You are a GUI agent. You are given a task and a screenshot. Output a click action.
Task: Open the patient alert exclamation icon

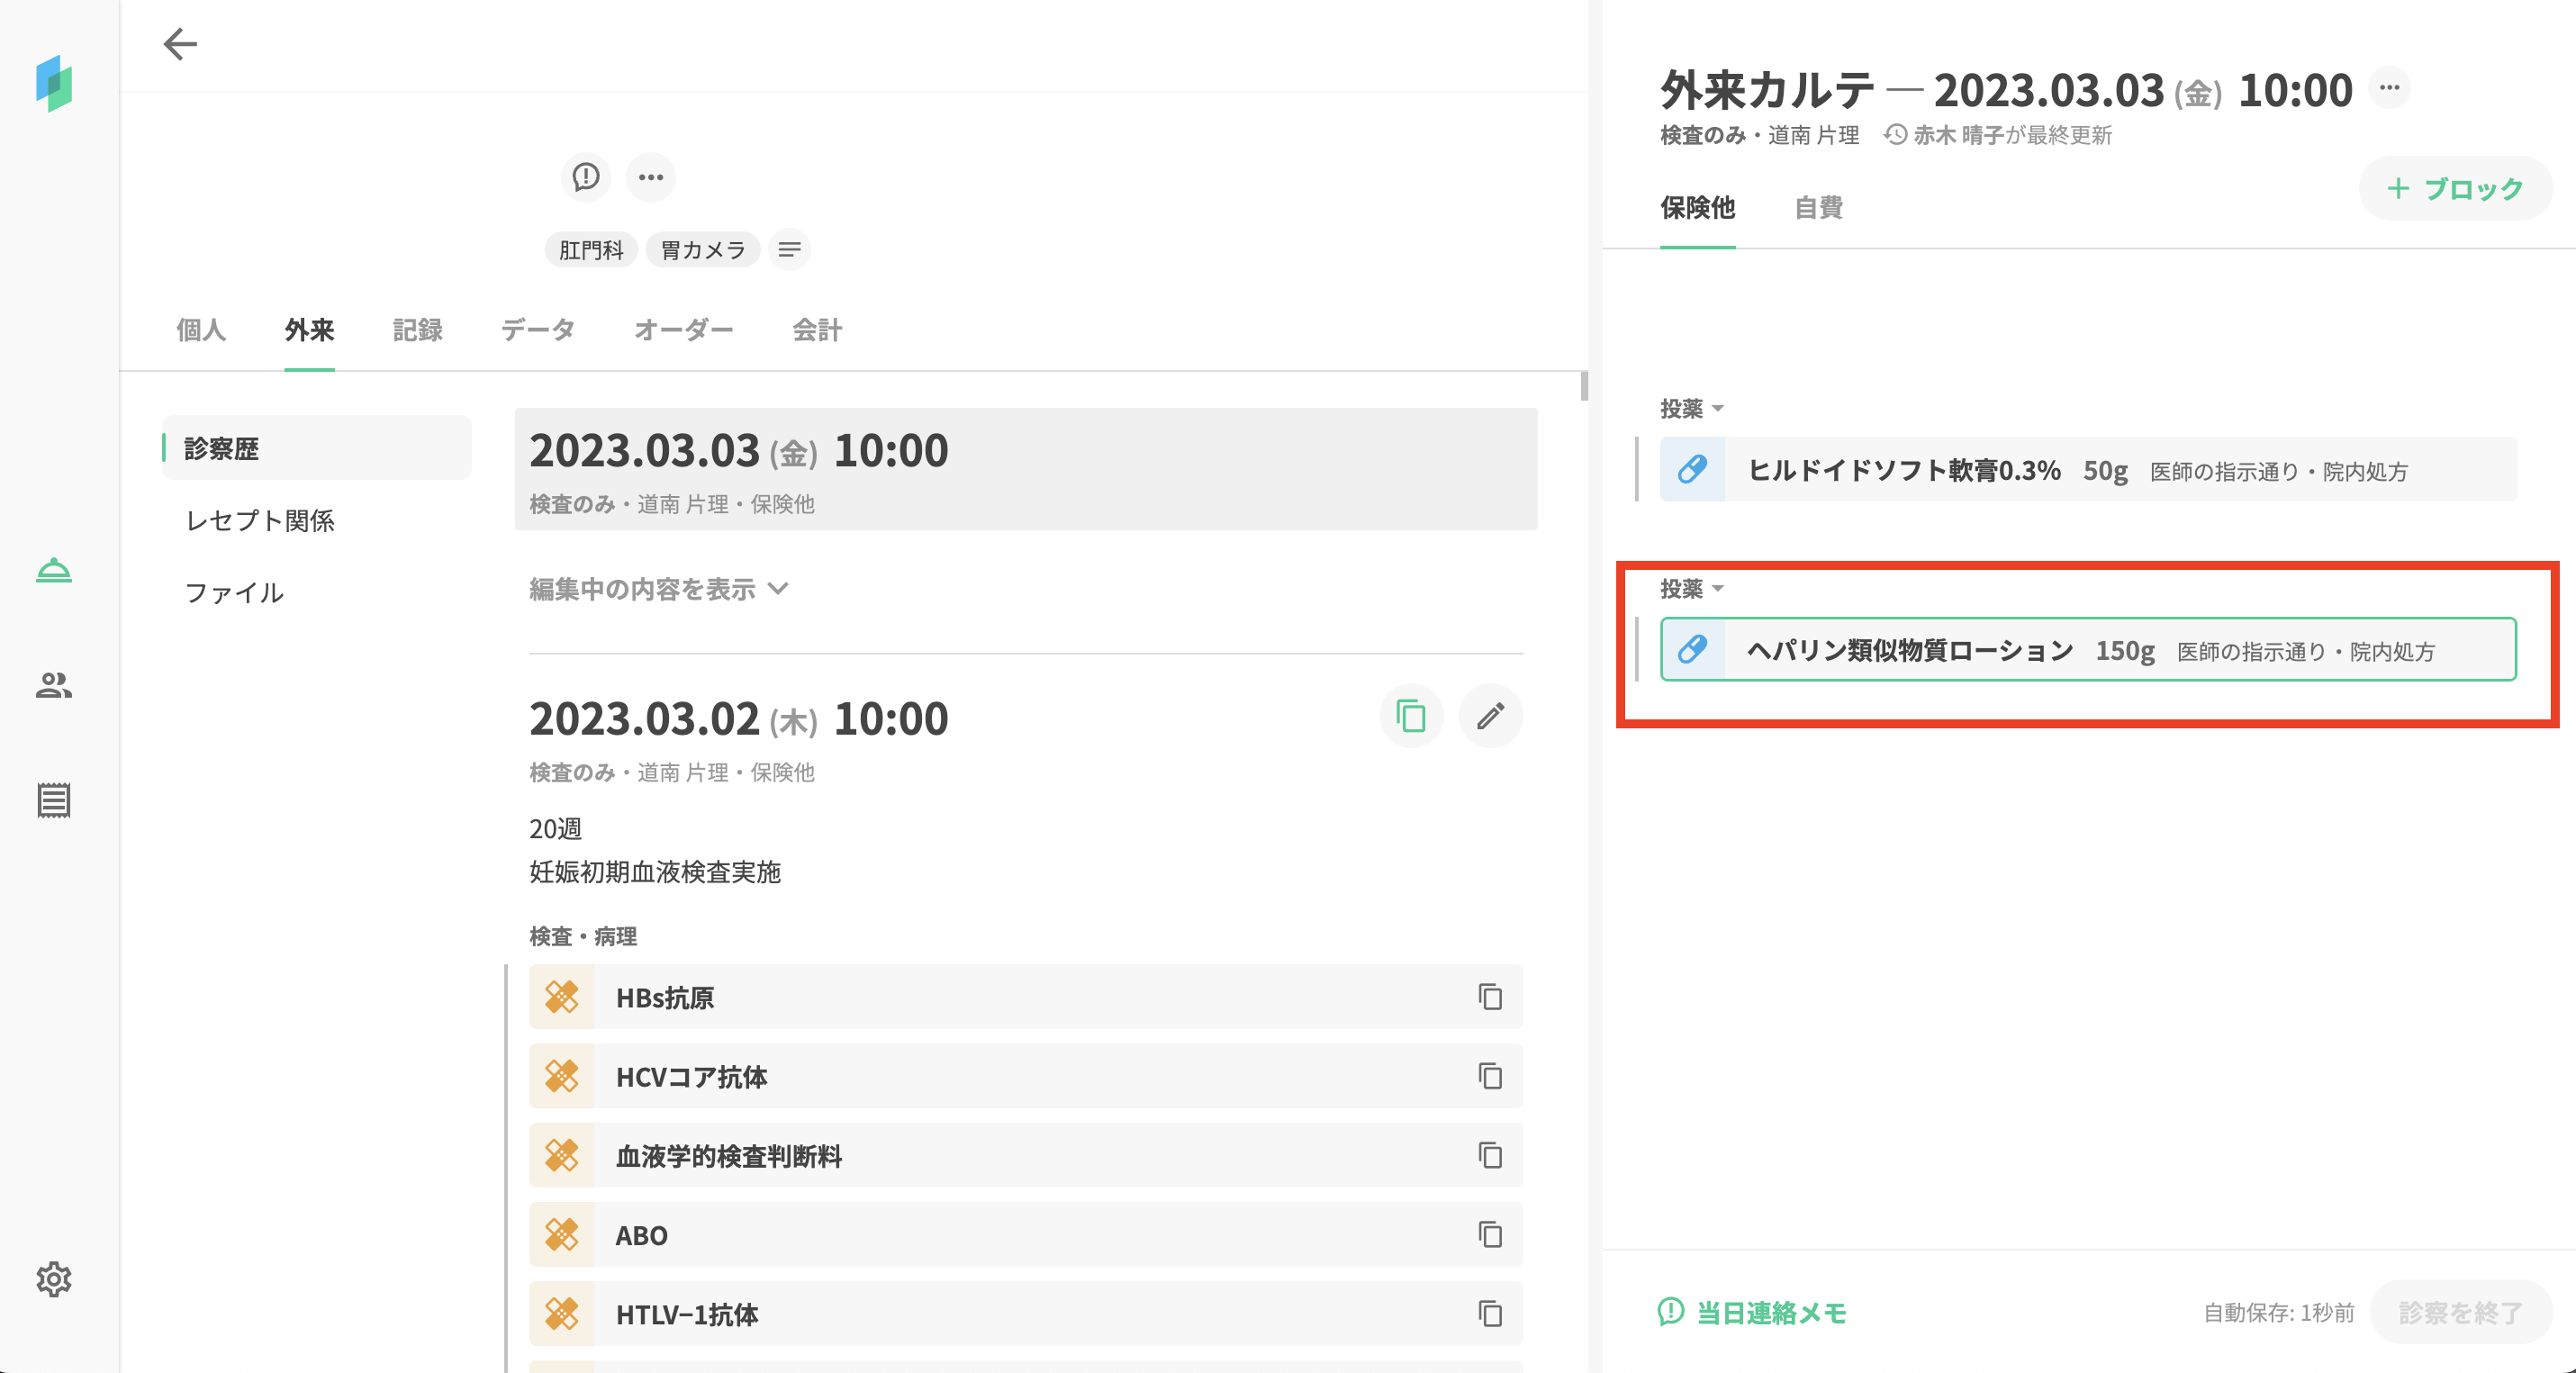(586, 177)
